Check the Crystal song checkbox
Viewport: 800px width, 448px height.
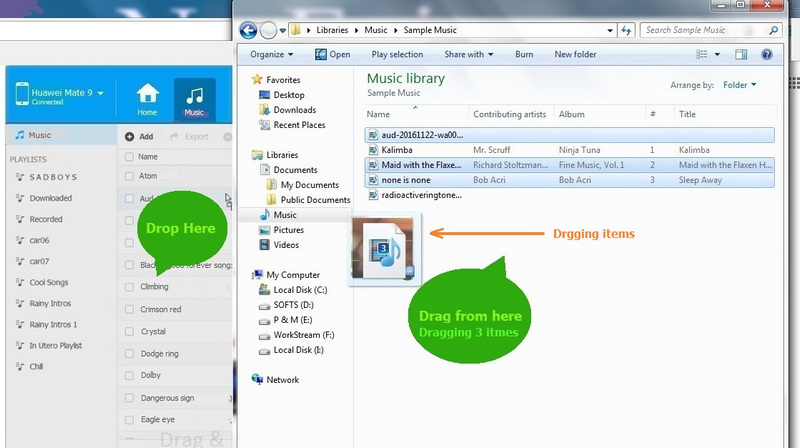pyautogui.click(x=129, y=332)
